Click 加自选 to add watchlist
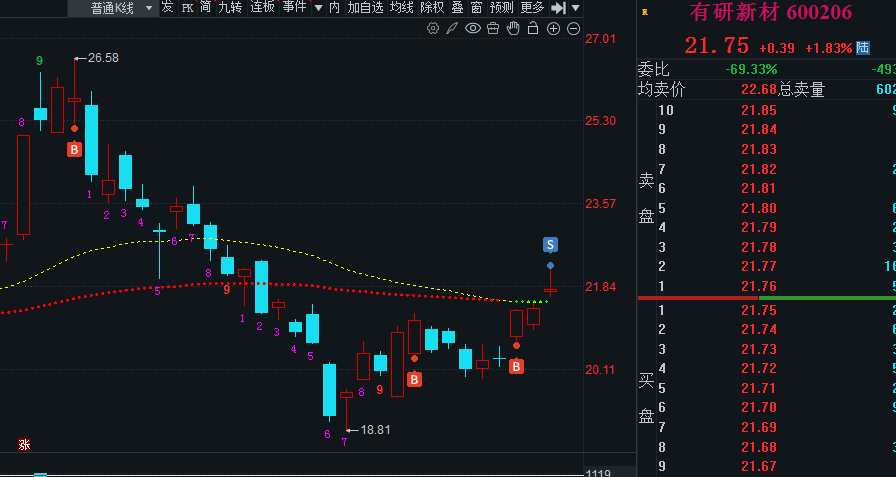 365,7
